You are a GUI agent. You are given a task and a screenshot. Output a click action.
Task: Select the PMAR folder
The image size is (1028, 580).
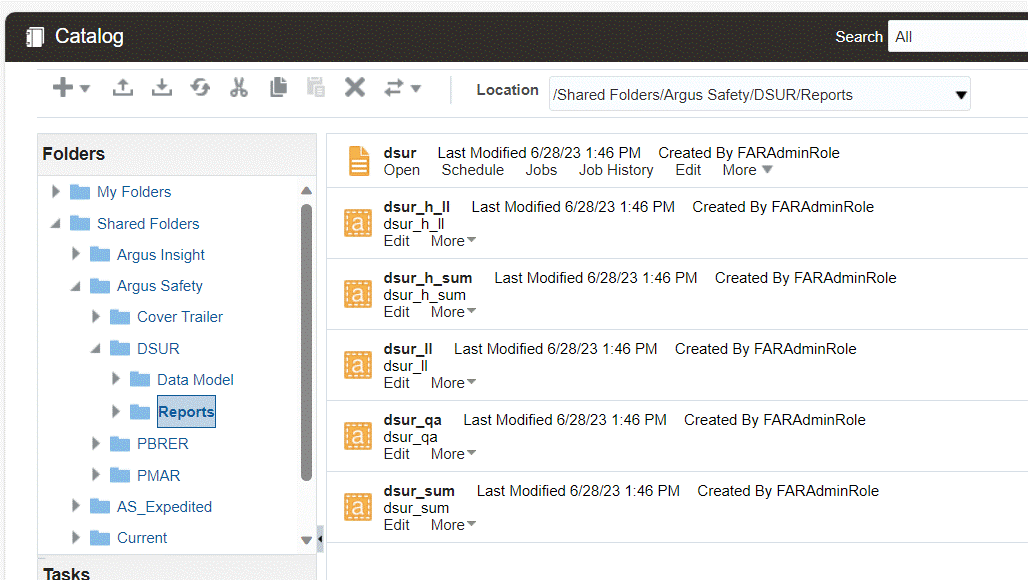(158, 475)
